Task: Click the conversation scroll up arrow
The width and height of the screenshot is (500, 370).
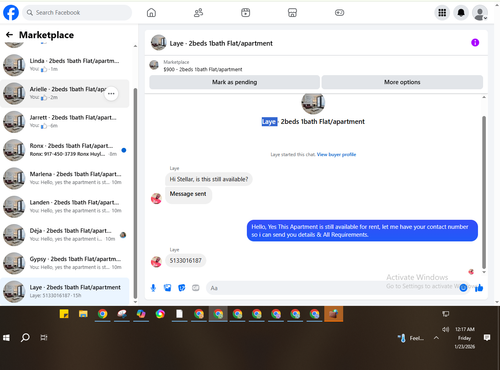Action: [x=484, y=97]
